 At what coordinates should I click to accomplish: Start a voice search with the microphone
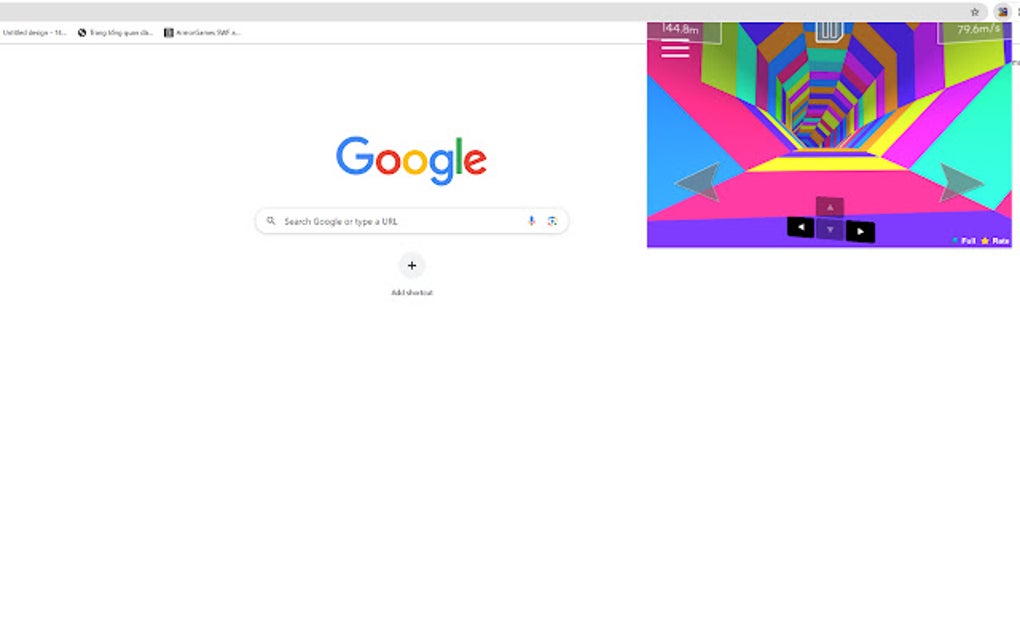pos(531,221)
